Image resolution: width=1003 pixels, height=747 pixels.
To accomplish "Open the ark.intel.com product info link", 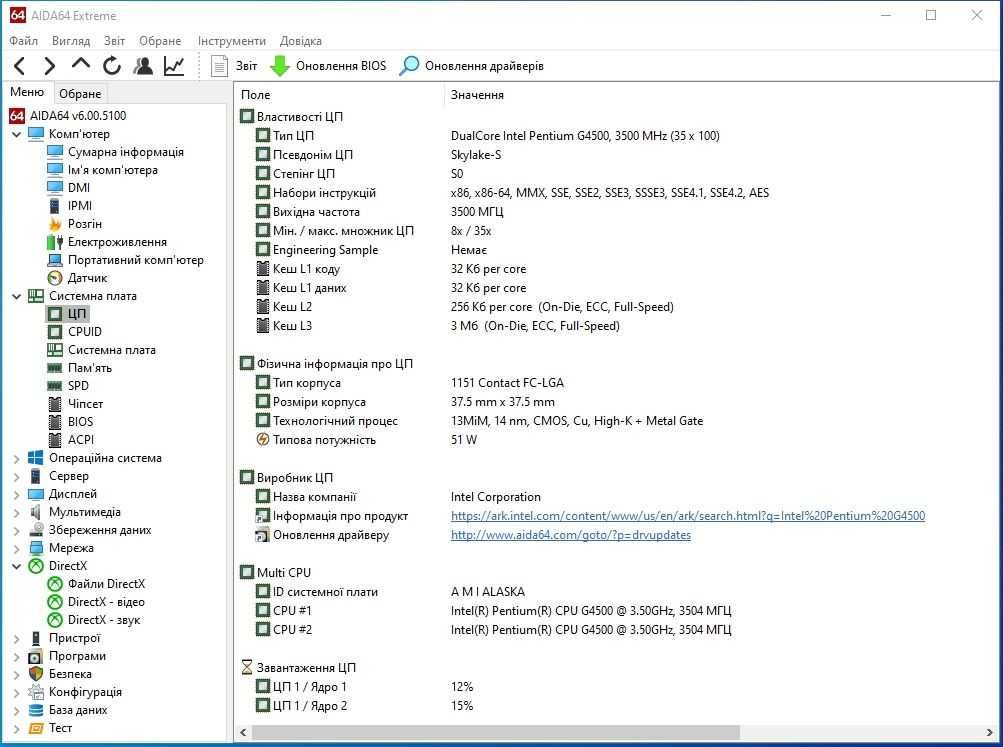I will coord(688,515).
